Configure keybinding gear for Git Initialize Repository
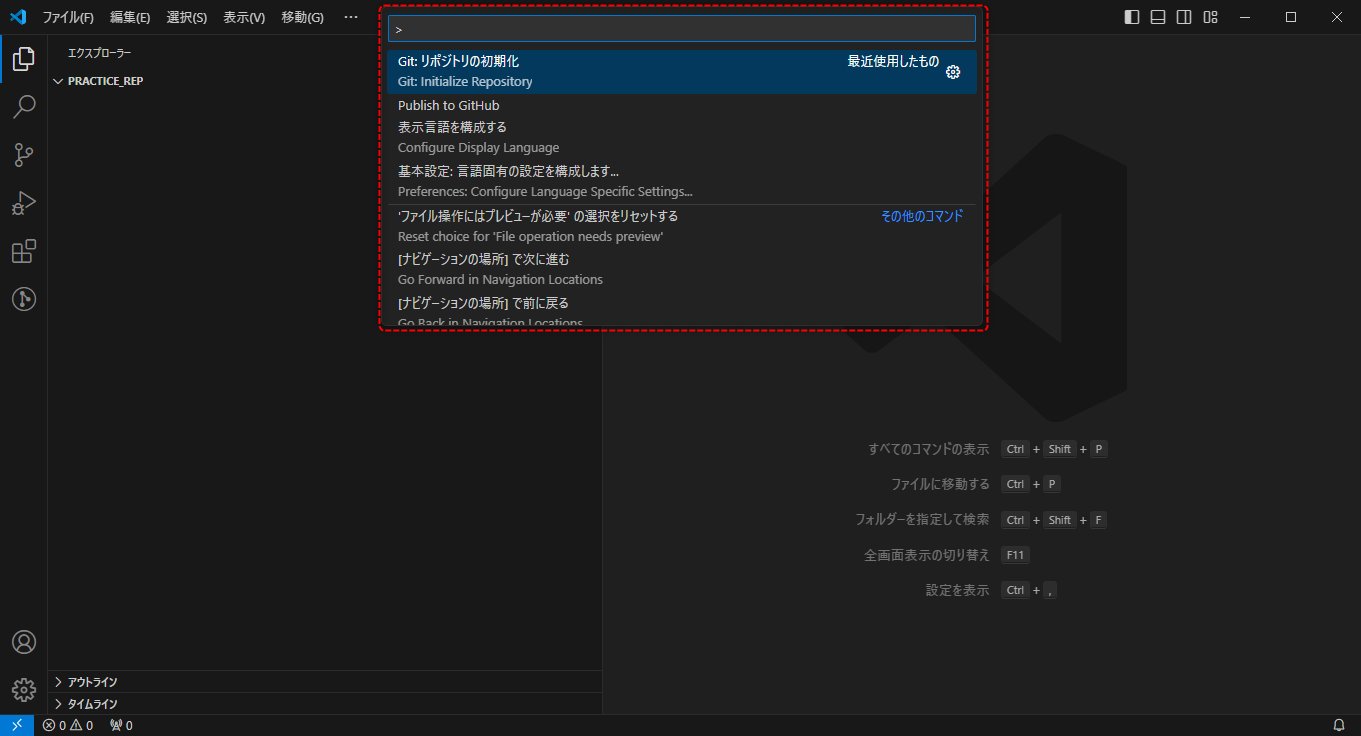The image size is (1361, 736). 953,72
